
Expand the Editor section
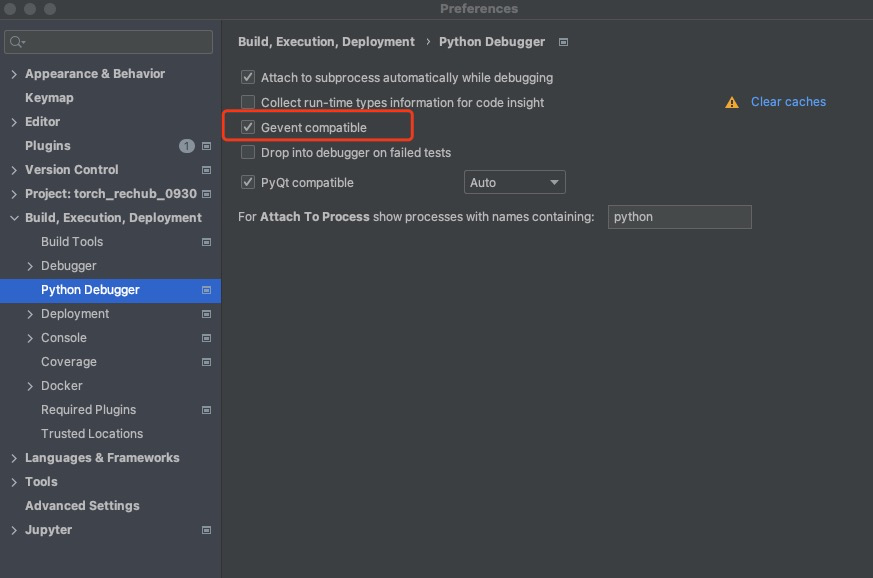click(x=14, y=122)
